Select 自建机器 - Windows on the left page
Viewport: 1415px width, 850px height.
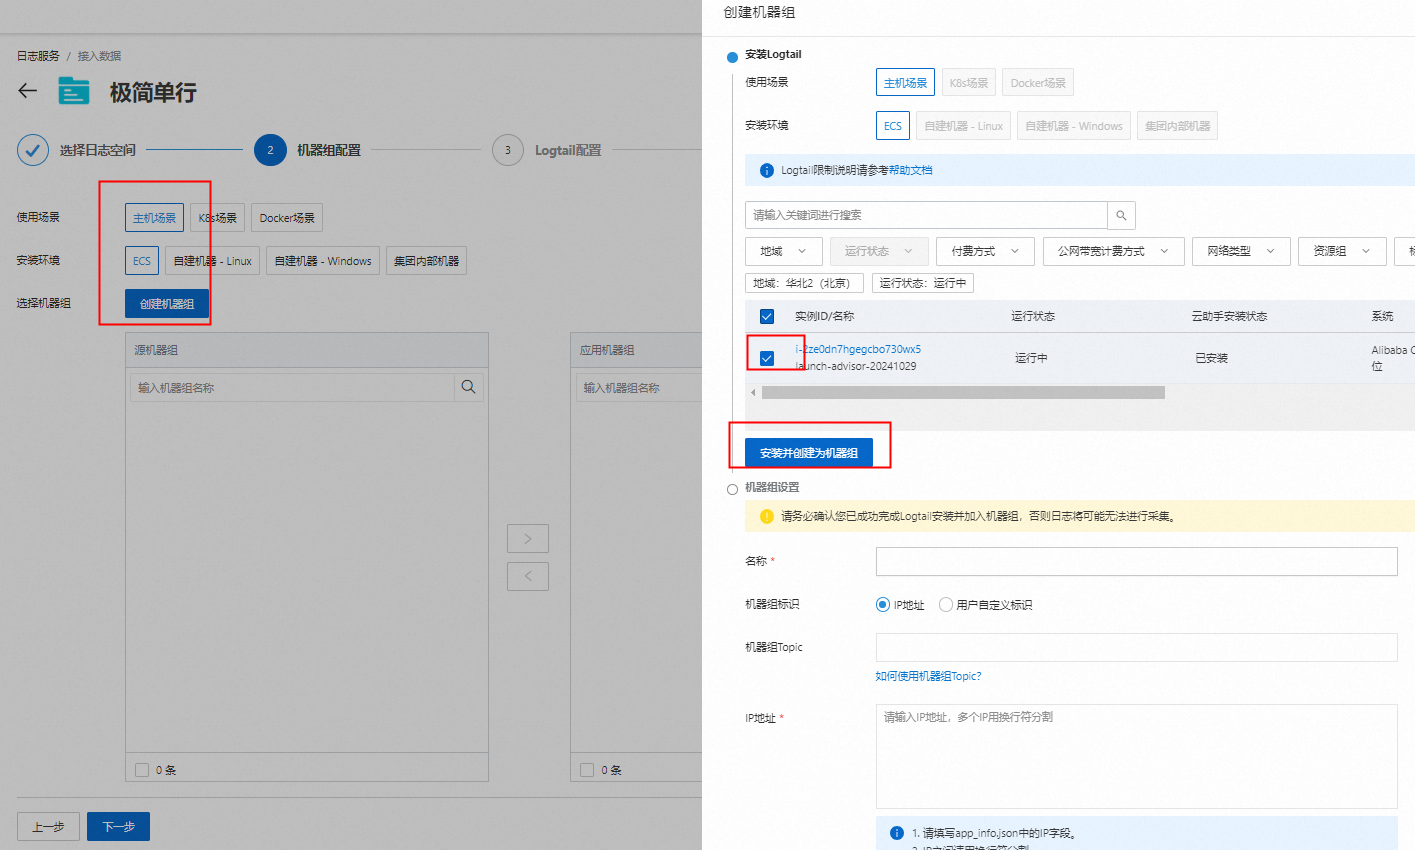323,261
